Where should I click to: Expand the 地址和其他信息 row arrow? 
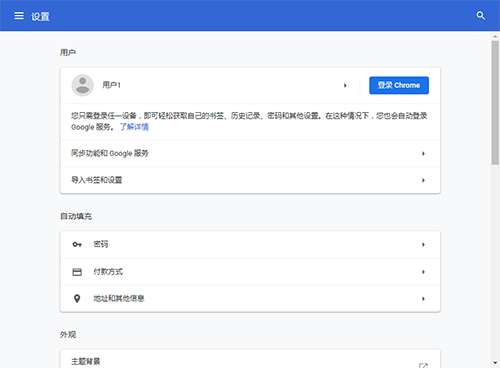(x=423, y=299)
